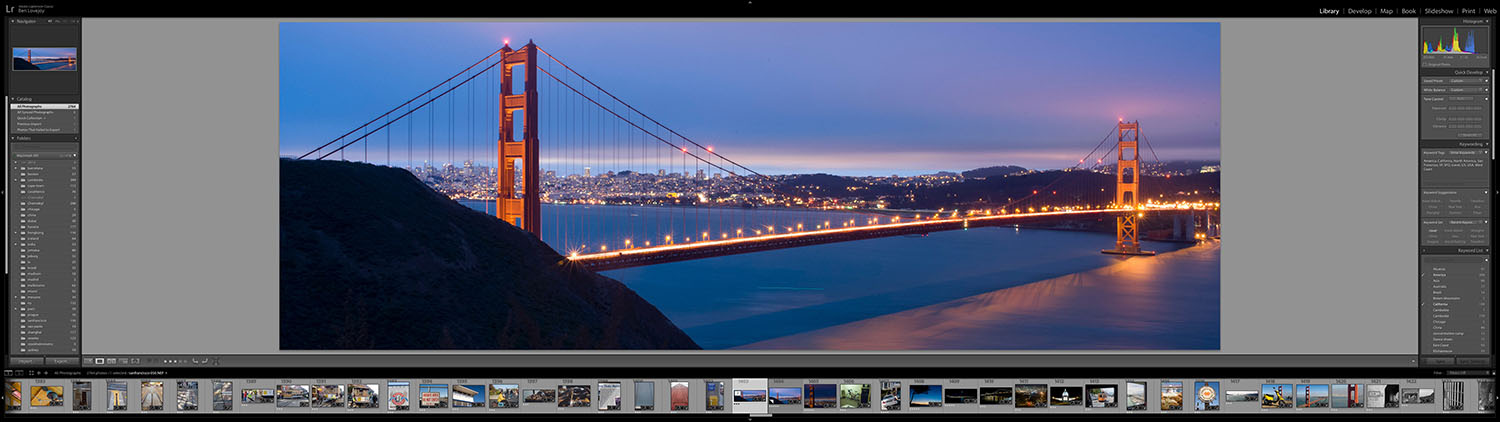Switch to Grid view in toolbar

[x=88, y=361]
